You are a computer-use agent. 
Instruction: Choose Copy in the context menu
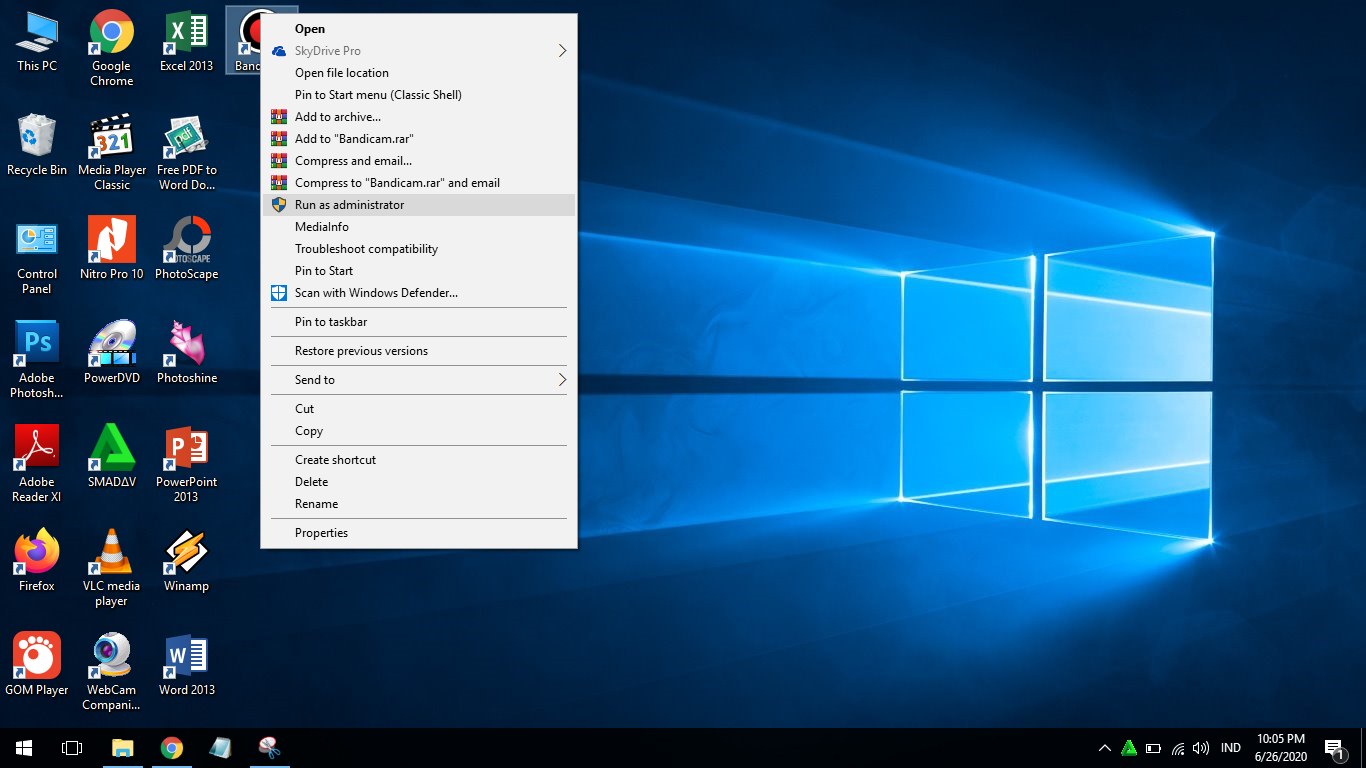coord(419,431)
